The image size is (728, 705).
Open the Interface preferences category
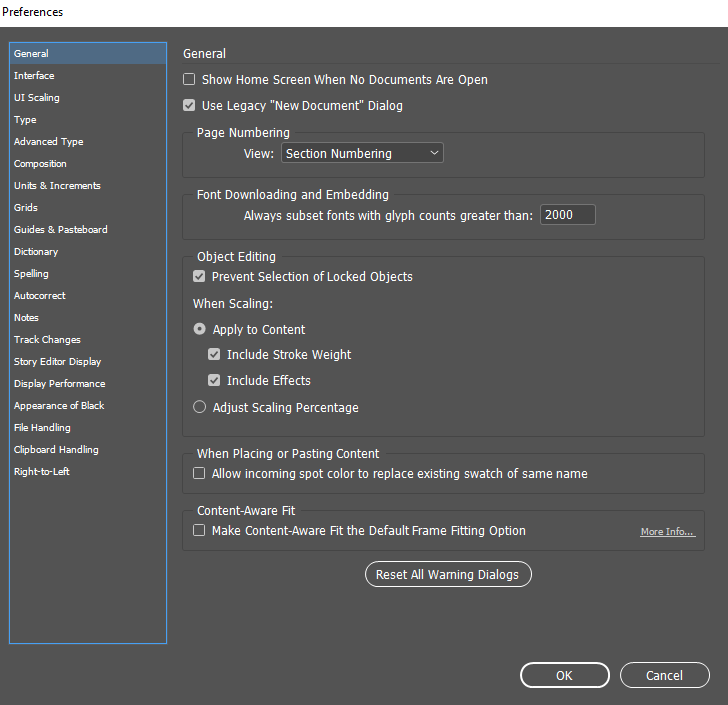point(88,75)
